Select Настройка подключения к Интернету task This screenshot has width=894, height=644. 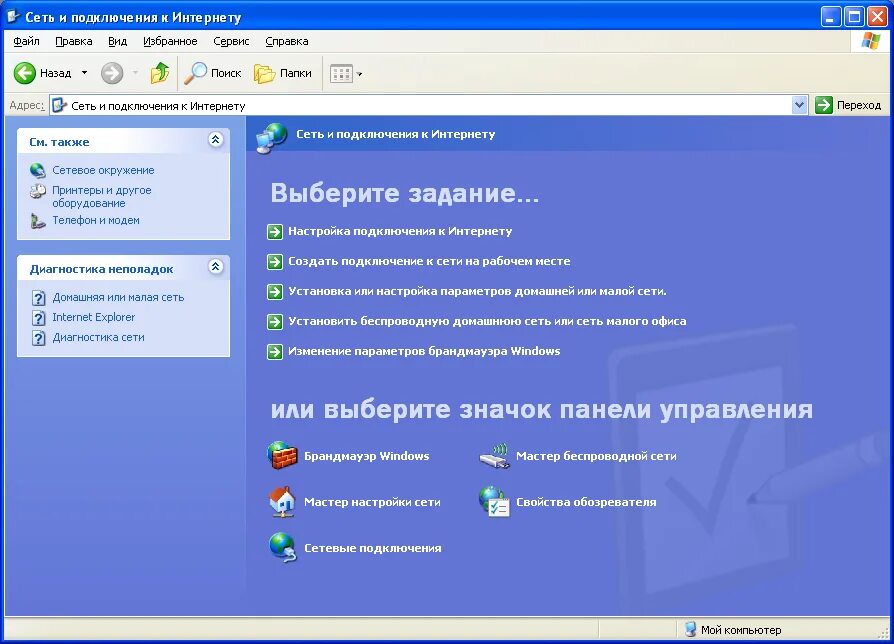pyautogui.click(x=400, y=231)
